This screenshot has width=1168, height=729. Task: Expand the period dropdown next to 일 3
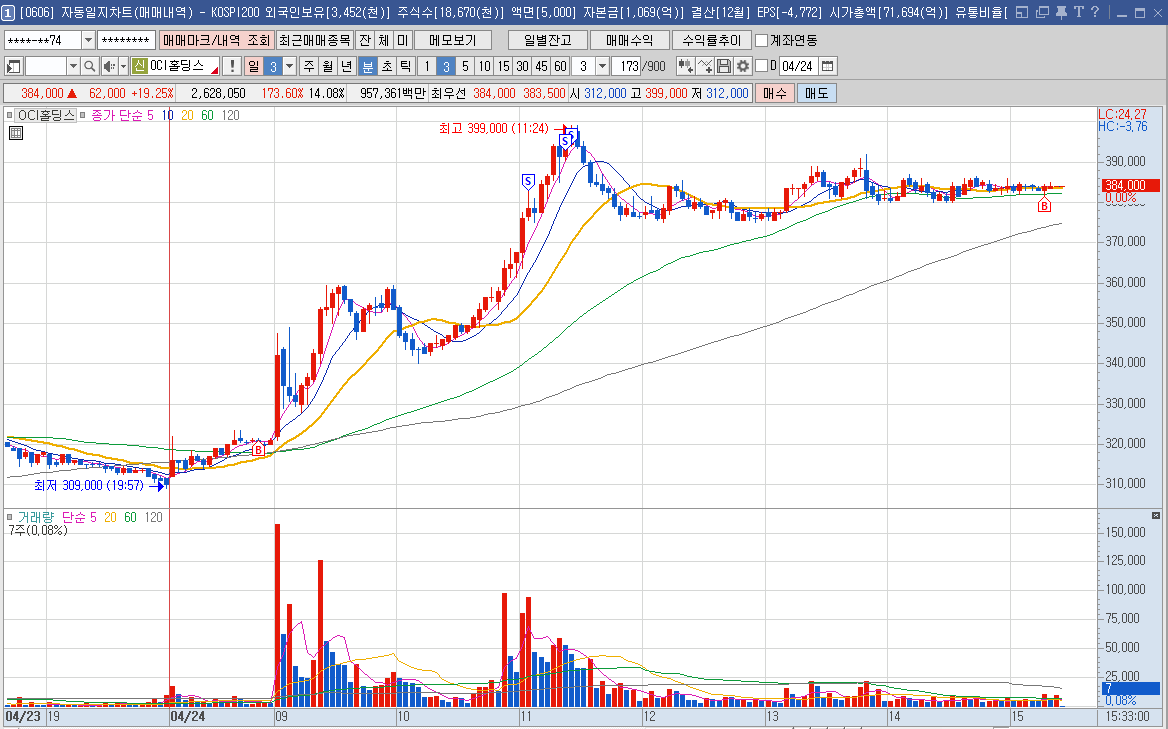coord(289,66)
